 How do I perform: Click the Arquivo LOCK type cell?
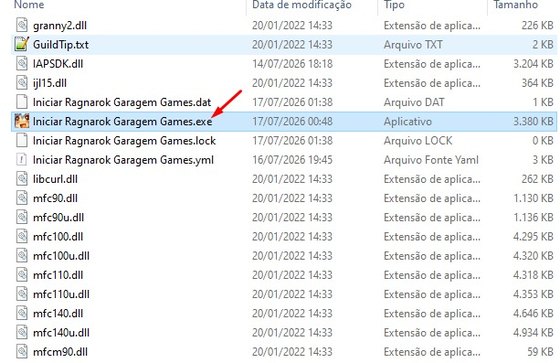click(x=418, y=141)
